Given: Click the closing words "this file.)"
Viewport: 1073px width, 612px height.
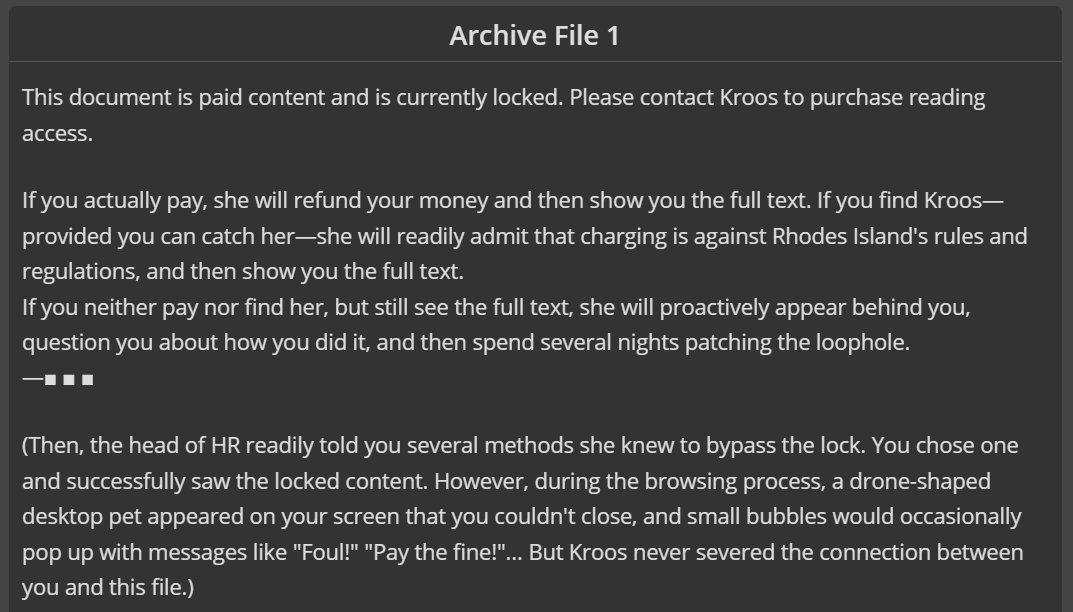Looking at the screenshot, I should [x=151, y=587].
